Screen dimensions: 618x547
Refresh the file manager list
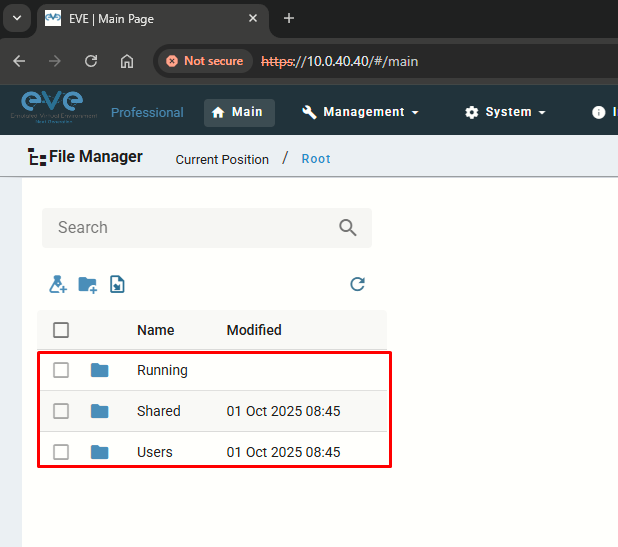tap(357, 284)
